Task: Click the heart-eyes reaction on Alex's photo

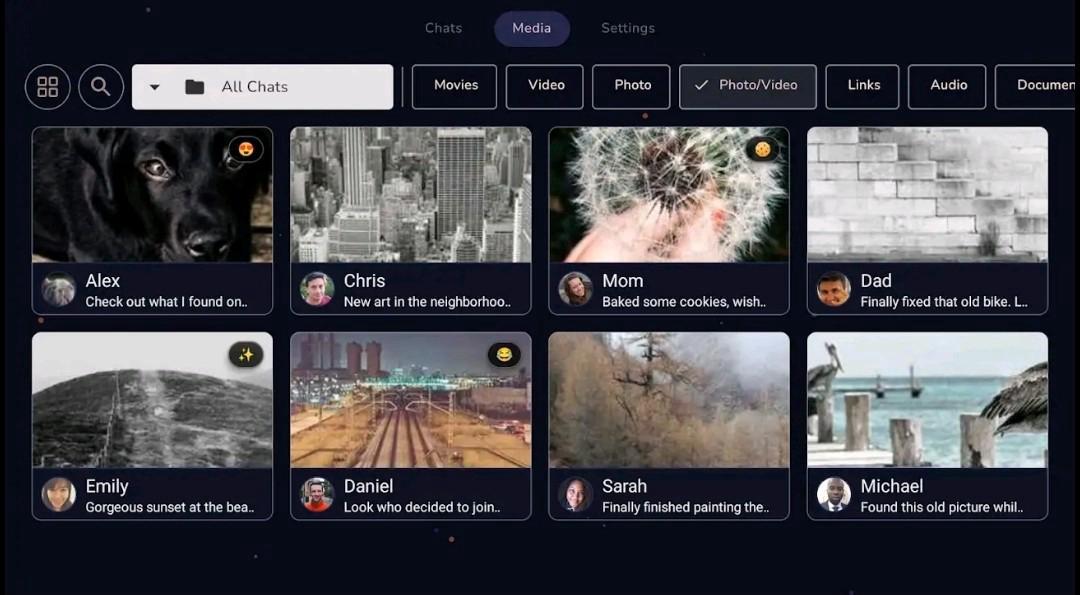Action: pos(244,148)
